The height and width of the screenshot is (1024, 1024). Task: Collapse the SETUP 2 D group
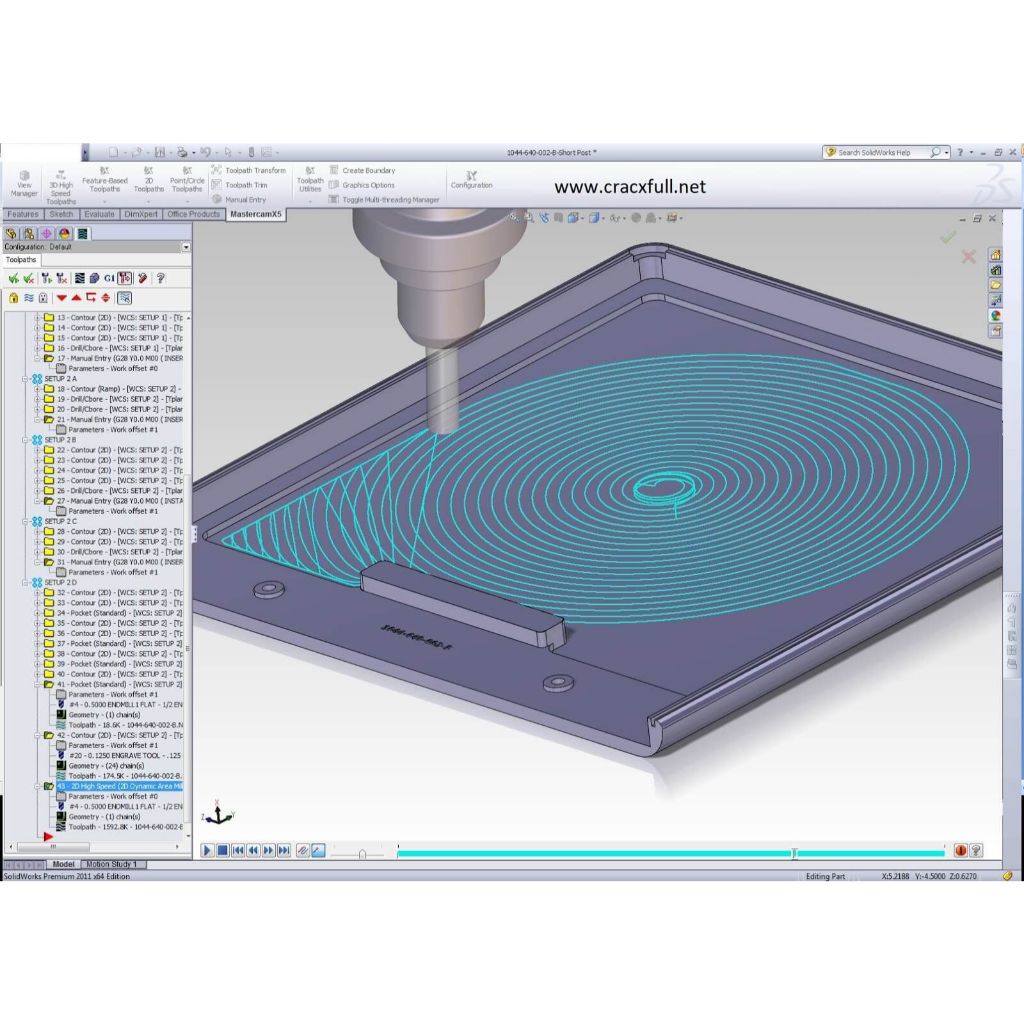(26, 582)
